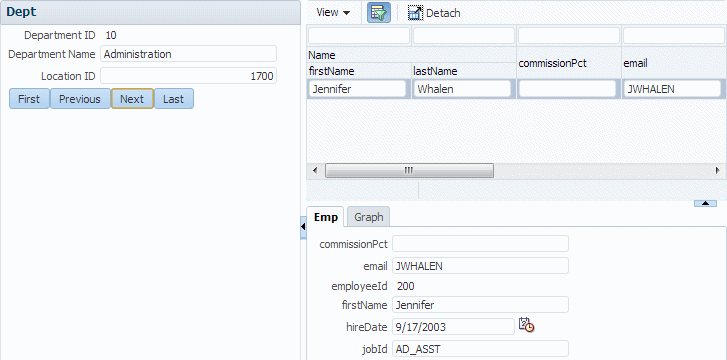Click the empty commissionPct cell in the table row
This screenshot has height=360, width=727.
567,89
